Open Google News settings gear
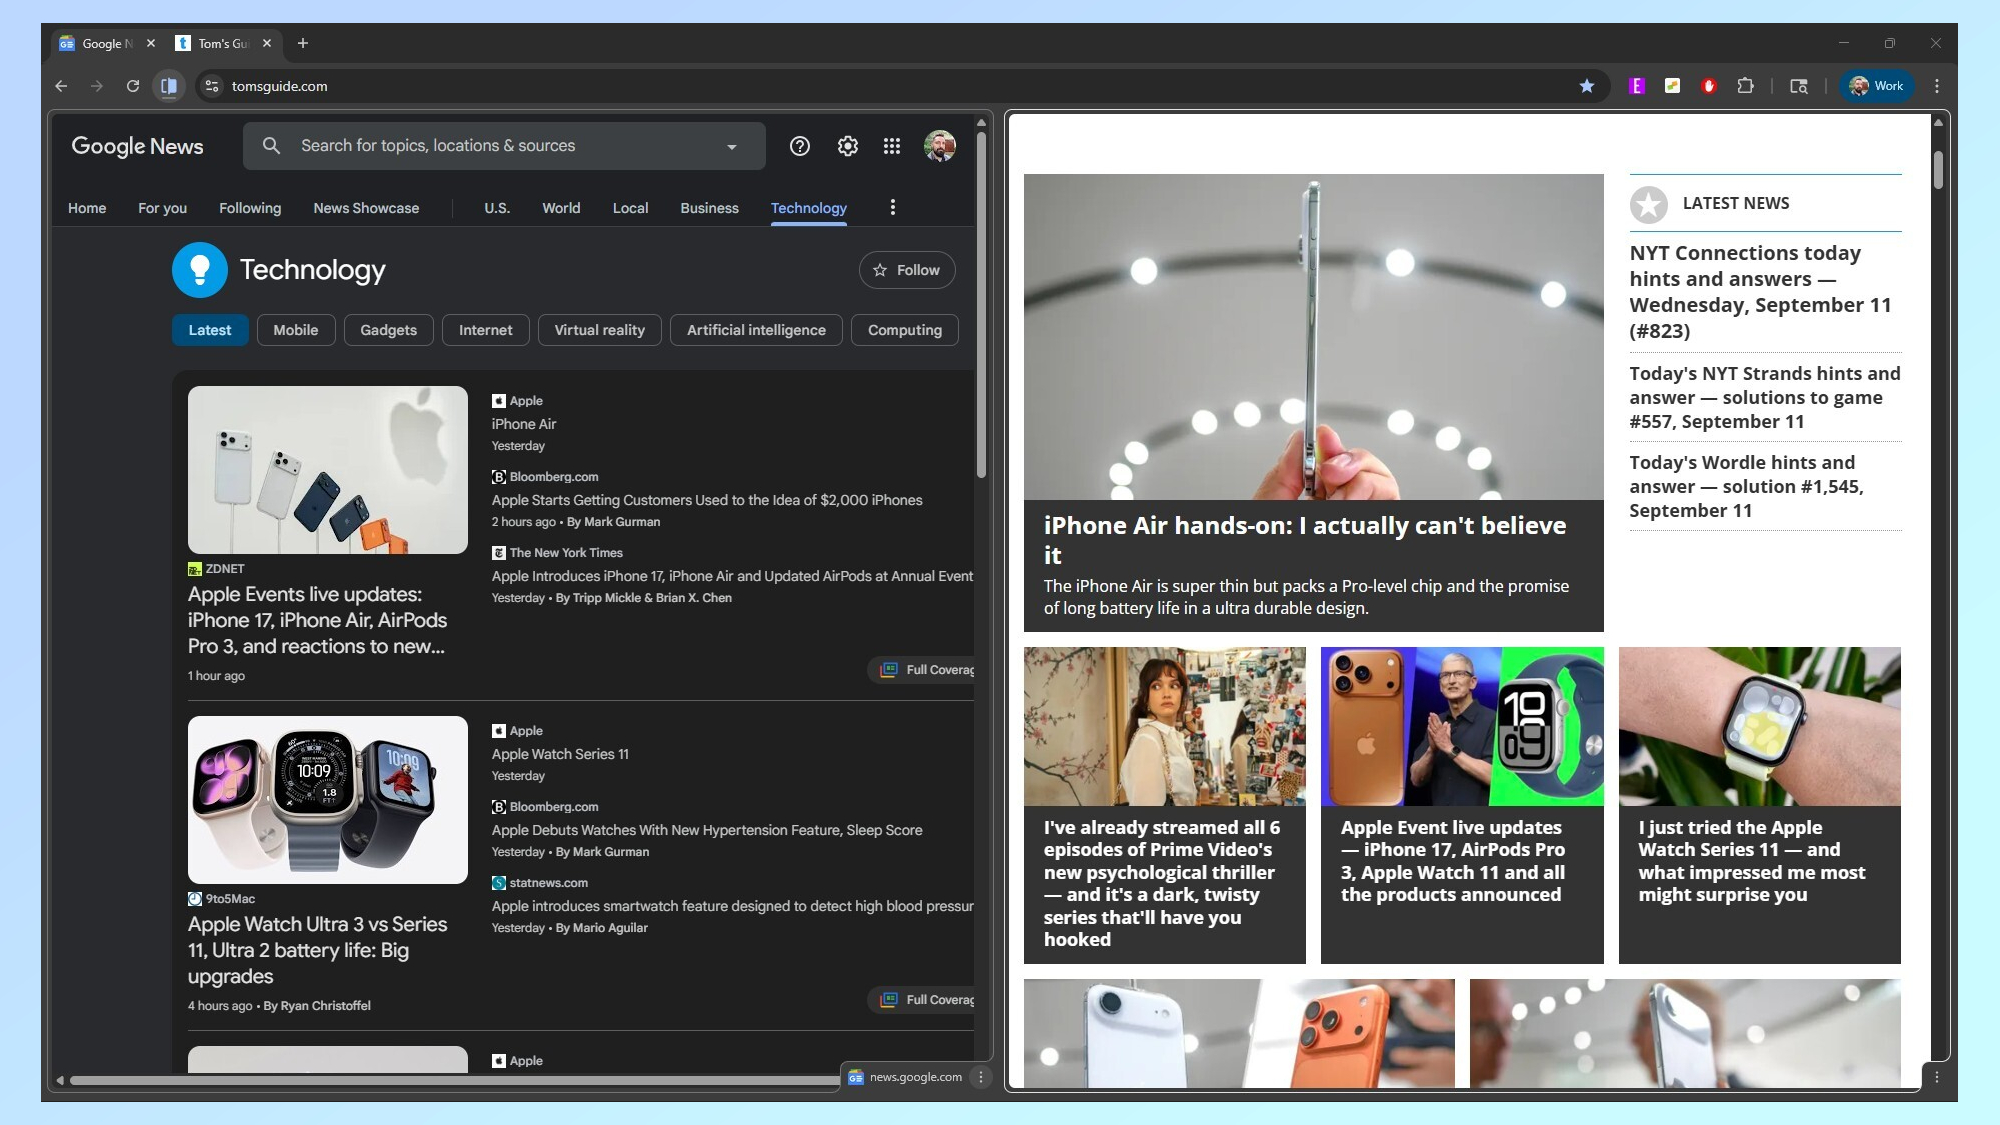Screen dimensions: 2000x1125 [847, 146]
